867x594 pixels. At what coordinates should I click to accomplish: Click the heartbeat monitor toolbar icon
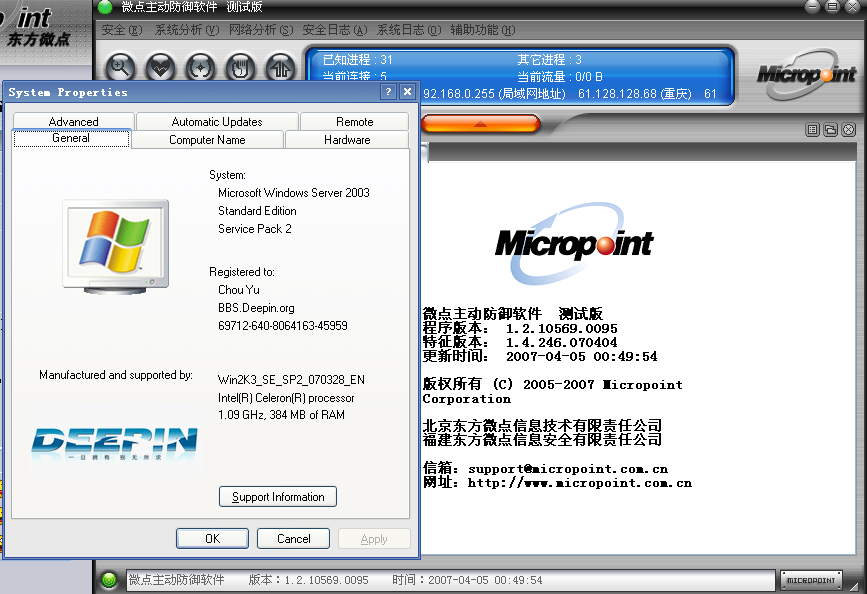point(160,67)
